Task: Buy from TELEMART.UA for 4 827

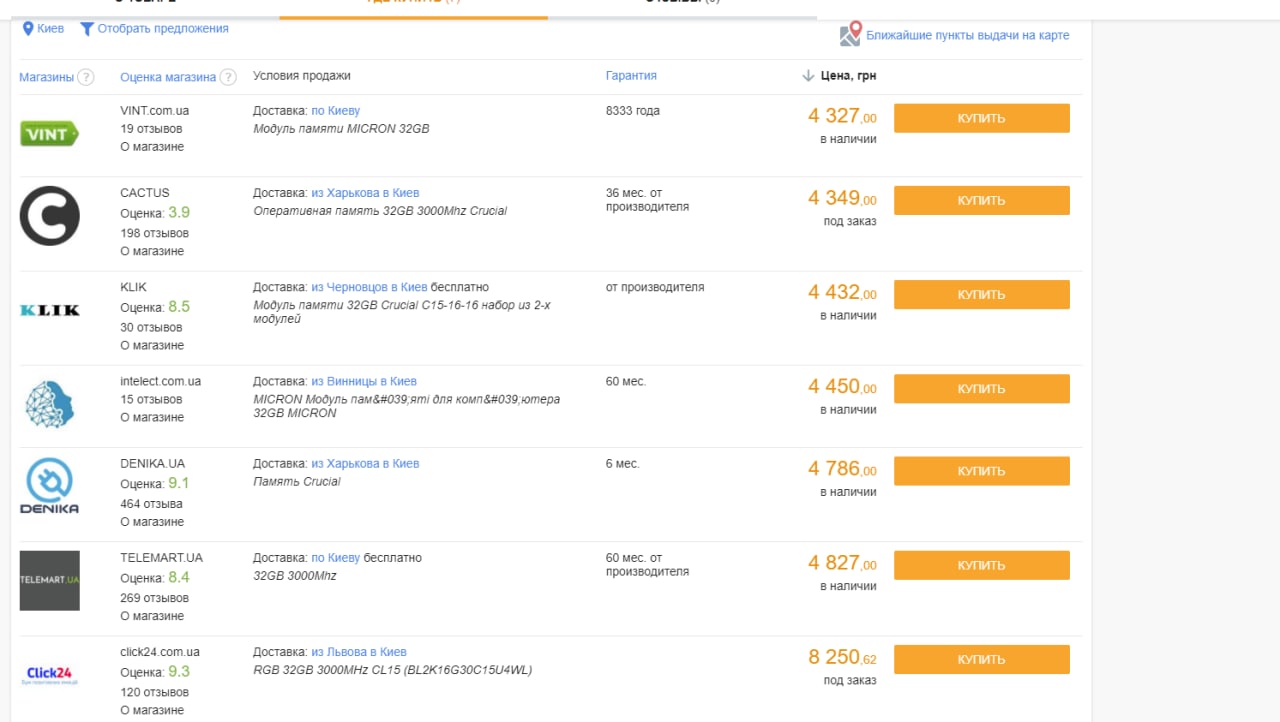Action: pos(981,565)
